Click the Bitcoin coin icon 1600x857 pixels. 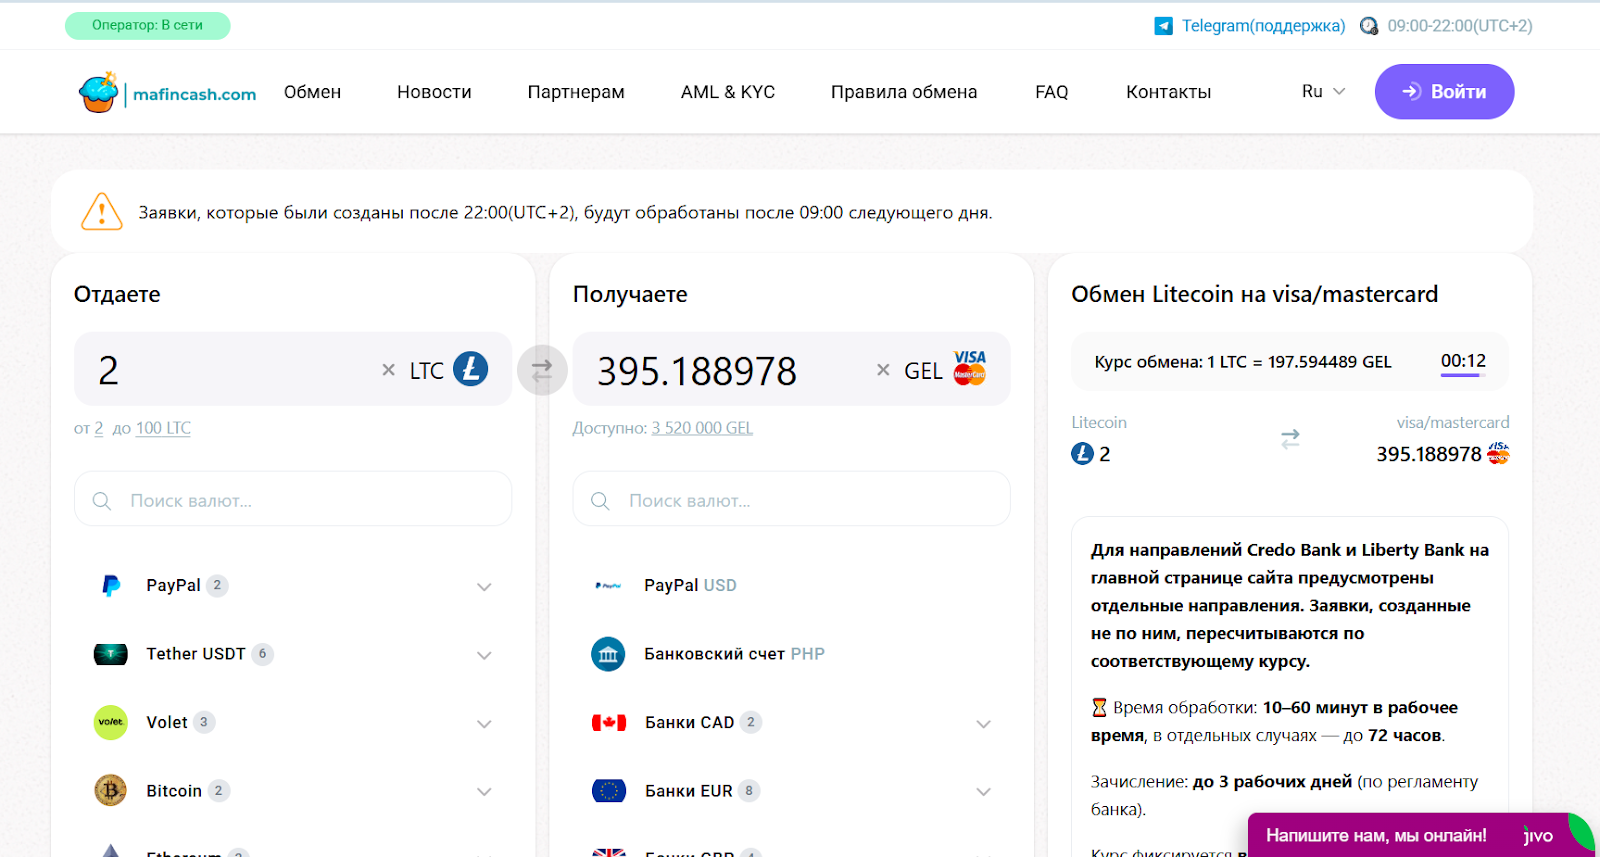tap(110, 791)
